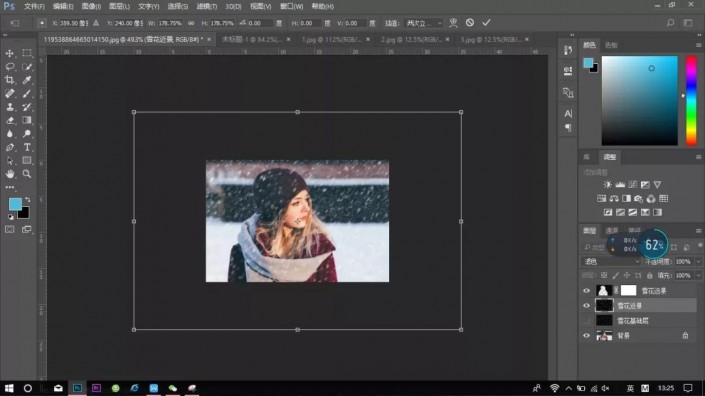This screenshot has width=705, height=396.
Task: Click the foreground blue color swatch
Action: pyautogui.click(x=15, y=204)
